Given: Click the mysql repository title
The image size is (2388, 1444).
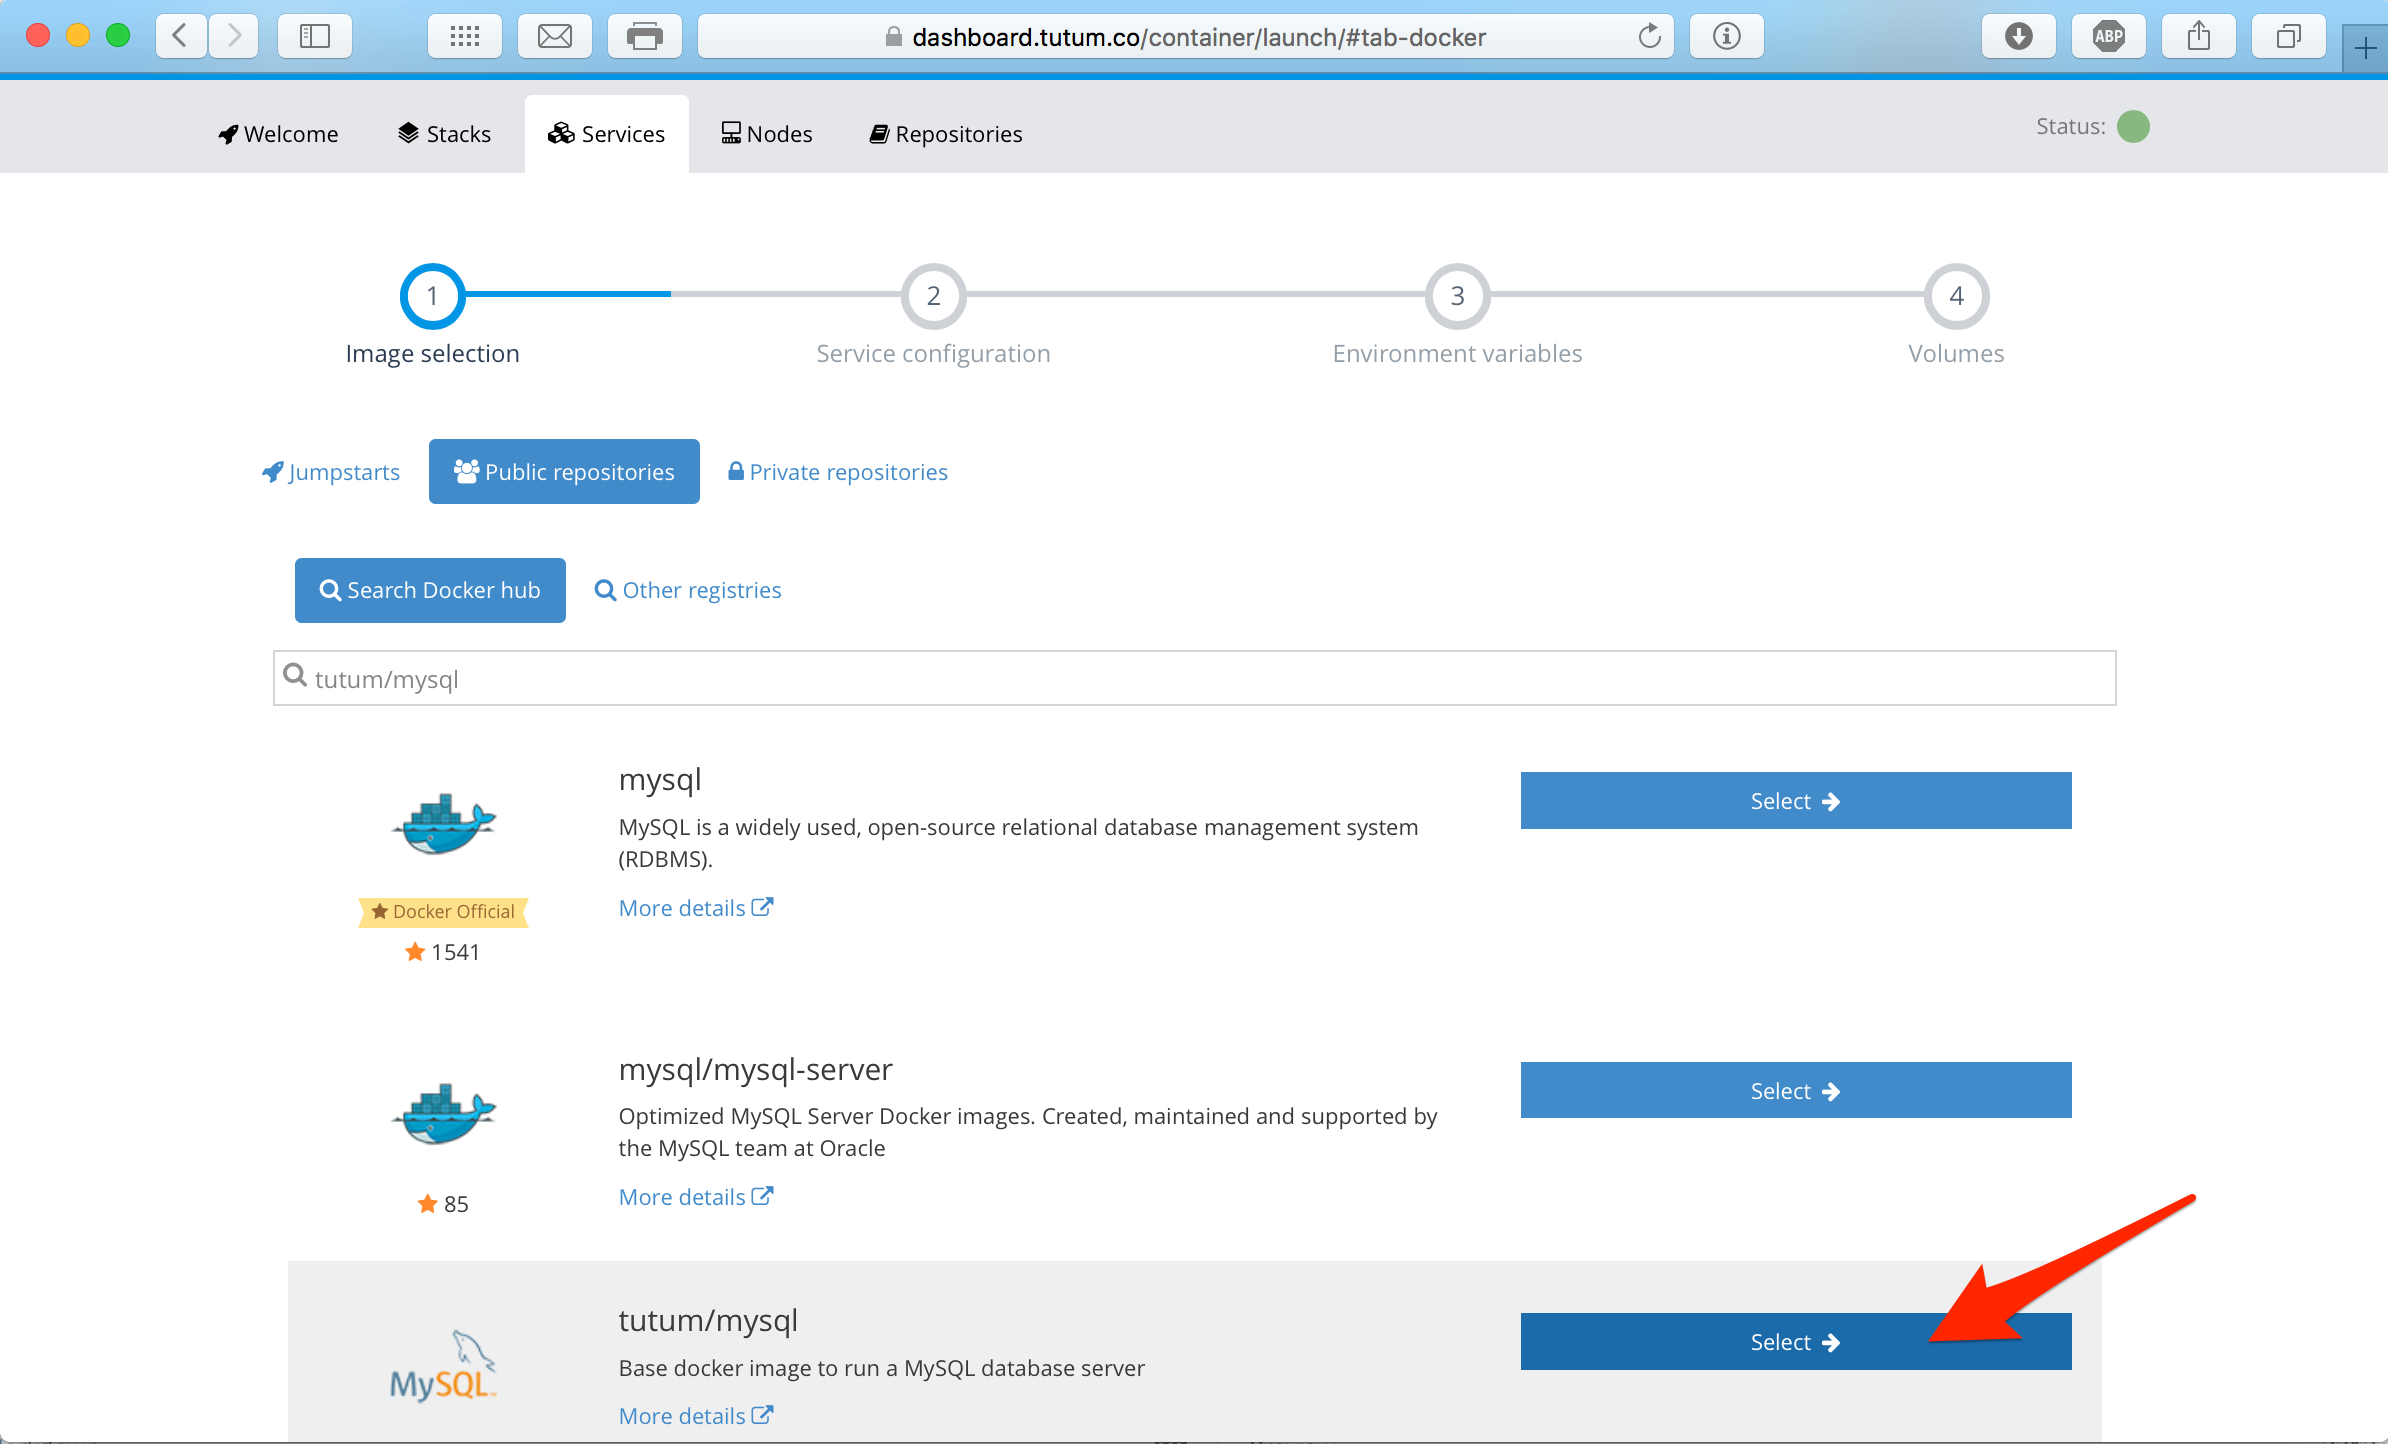Looking at the screenshot, I should [660, 780].
